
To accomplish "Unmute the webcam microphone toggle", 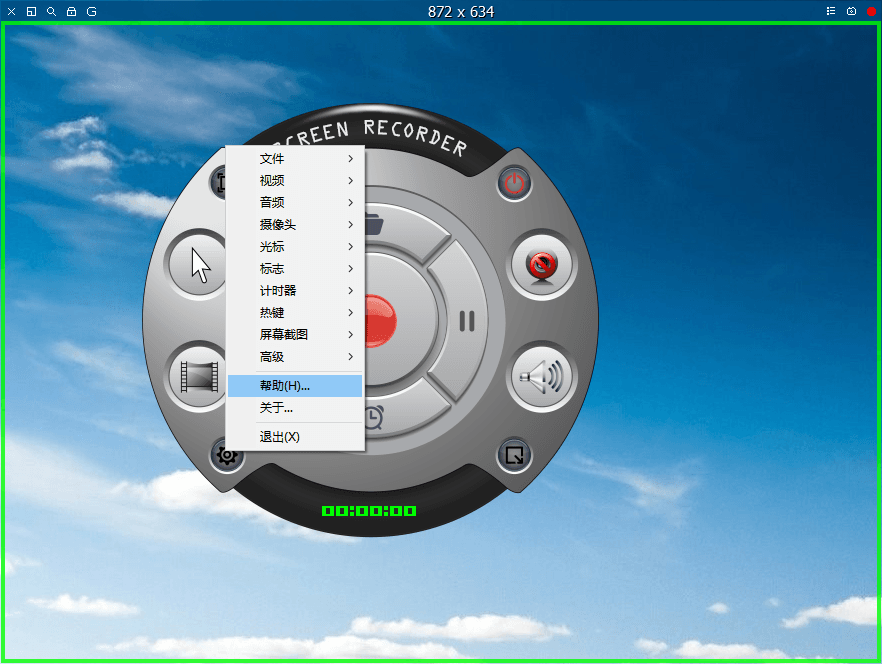I will point(542,265).
